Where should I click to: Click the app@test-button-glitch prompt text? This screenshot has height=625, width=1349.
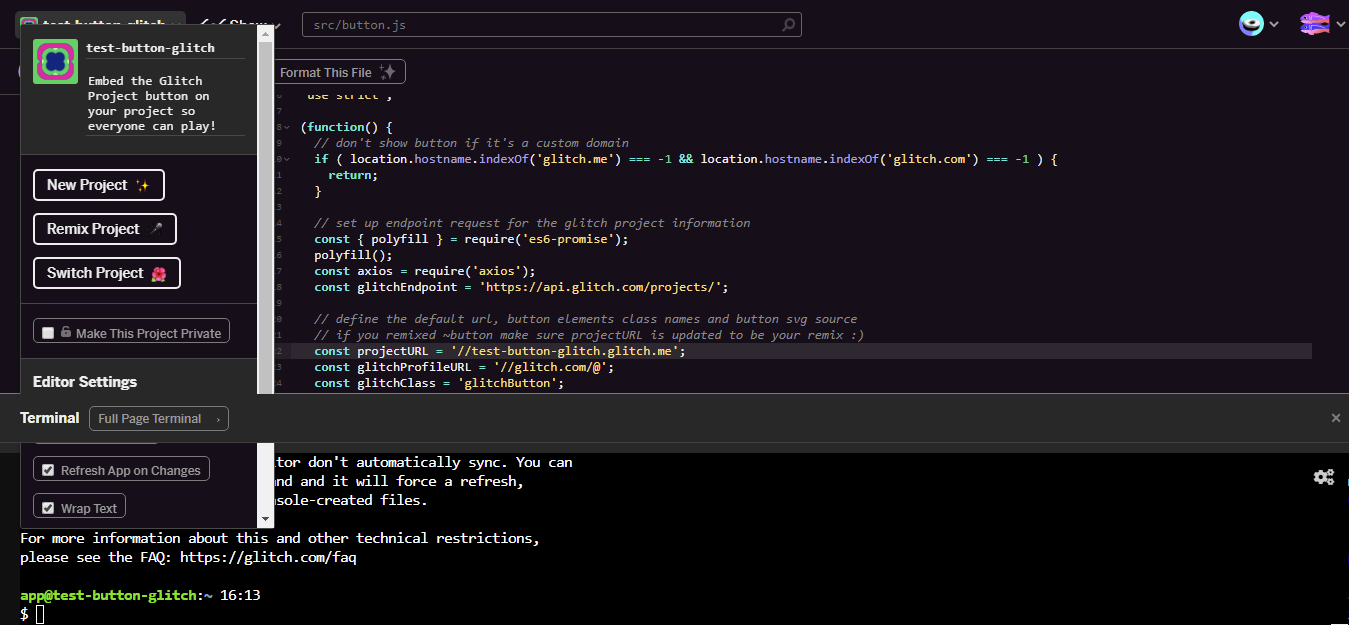(109, 595)
